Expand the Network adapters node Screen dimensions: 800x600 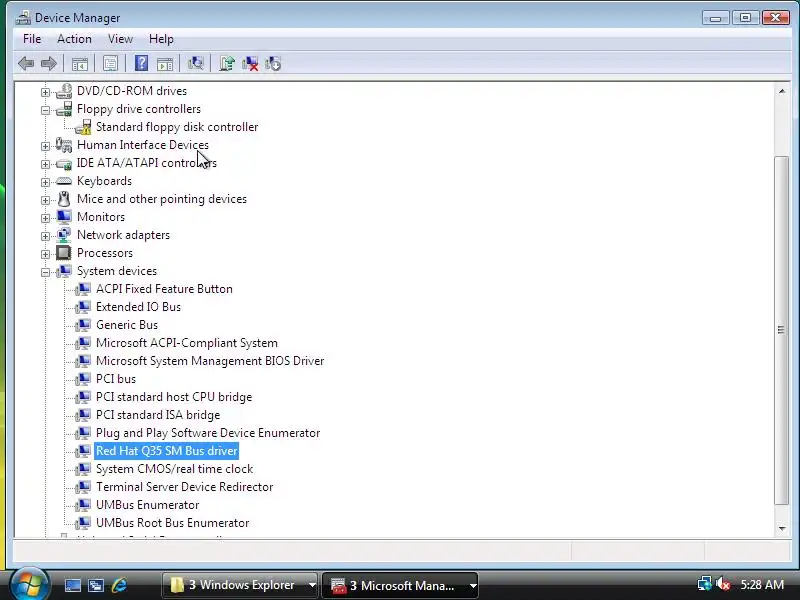point(45,236)
